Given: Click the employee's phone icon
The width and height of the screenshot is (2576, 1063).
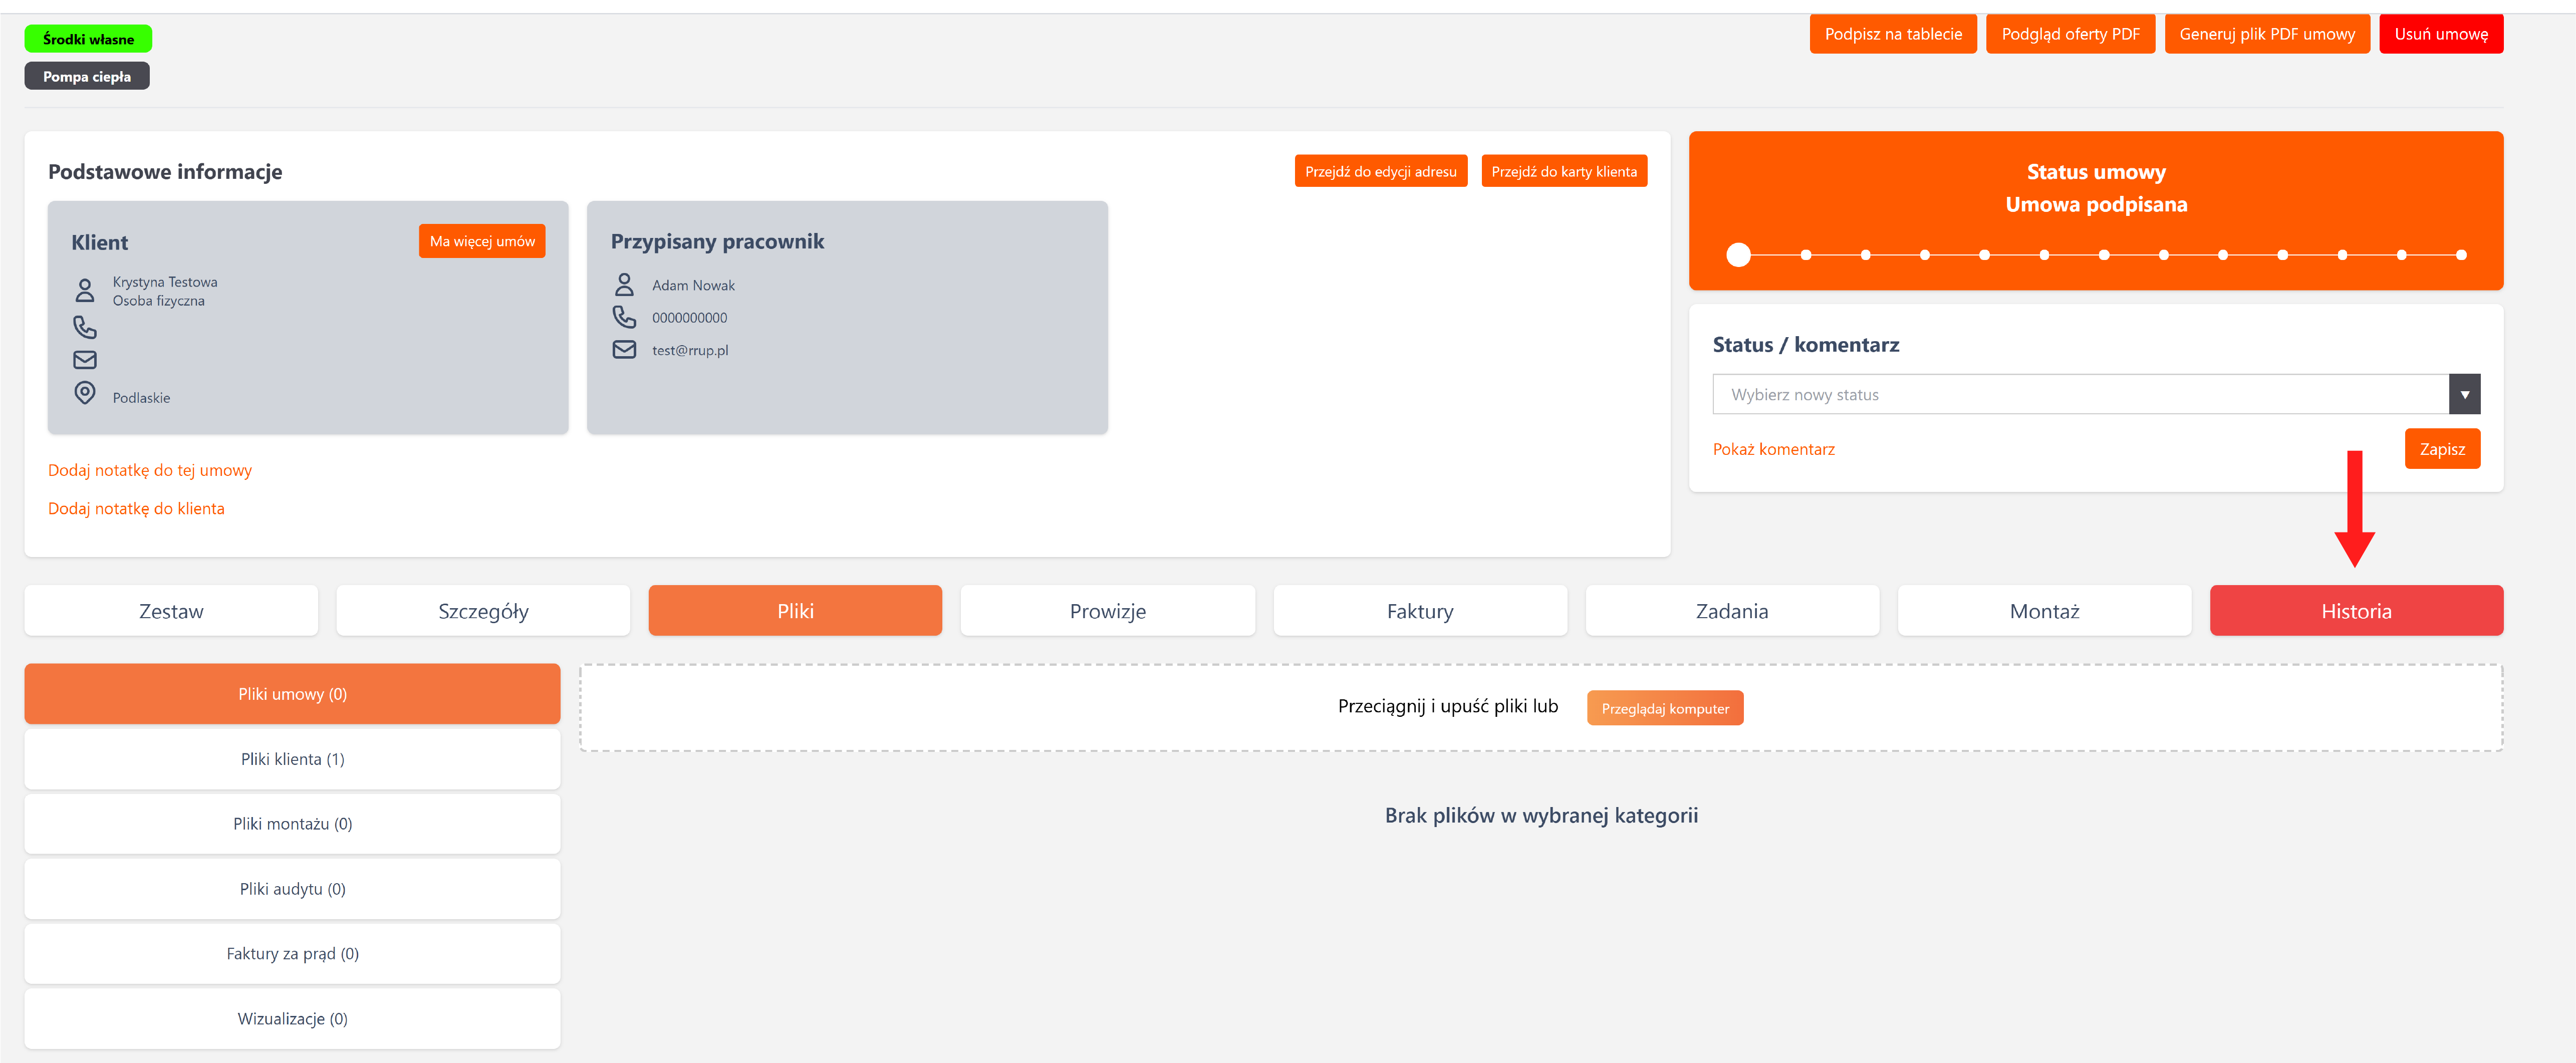Looking at the screenshot, I should tap(624, 317).
